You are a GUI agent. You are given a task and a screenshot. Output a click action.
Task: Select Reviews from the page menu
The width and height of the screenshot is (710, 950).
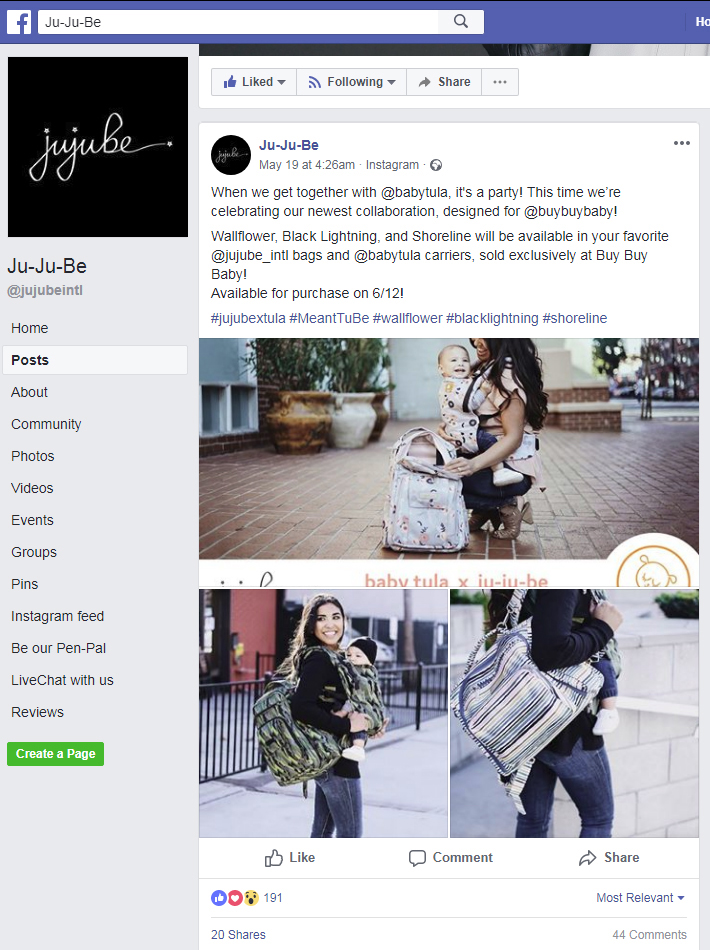pos(37,712)
